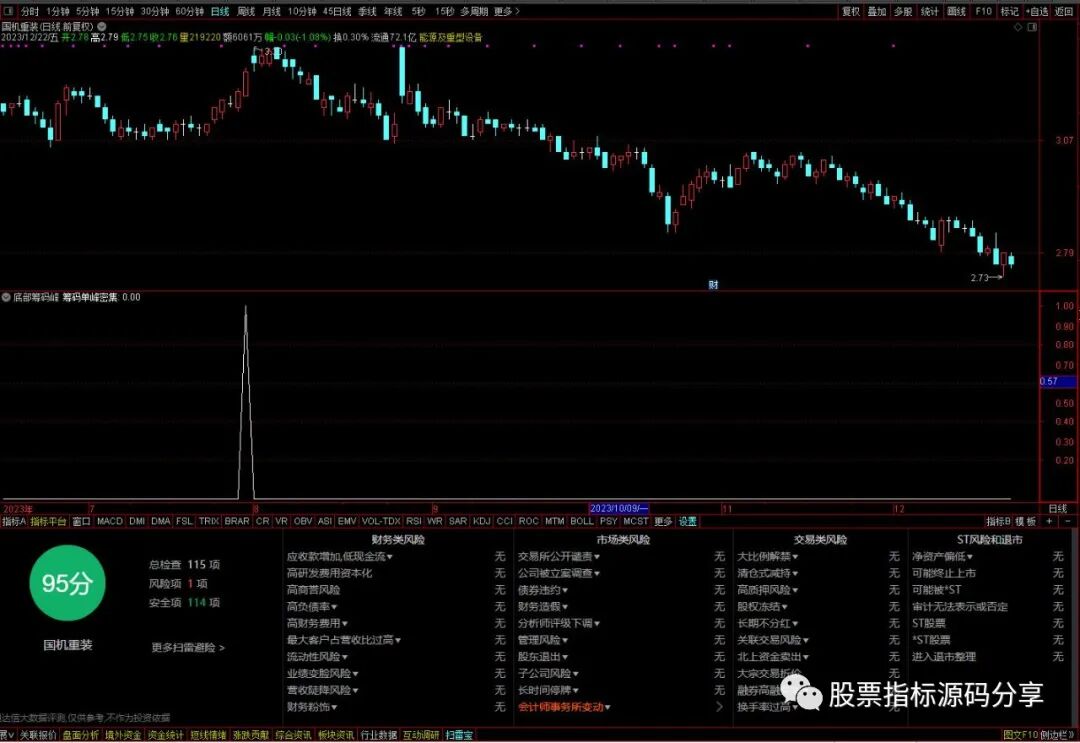Select the OBV indicator
This screenshot has height=743, width=1080.
coord(303,522)
